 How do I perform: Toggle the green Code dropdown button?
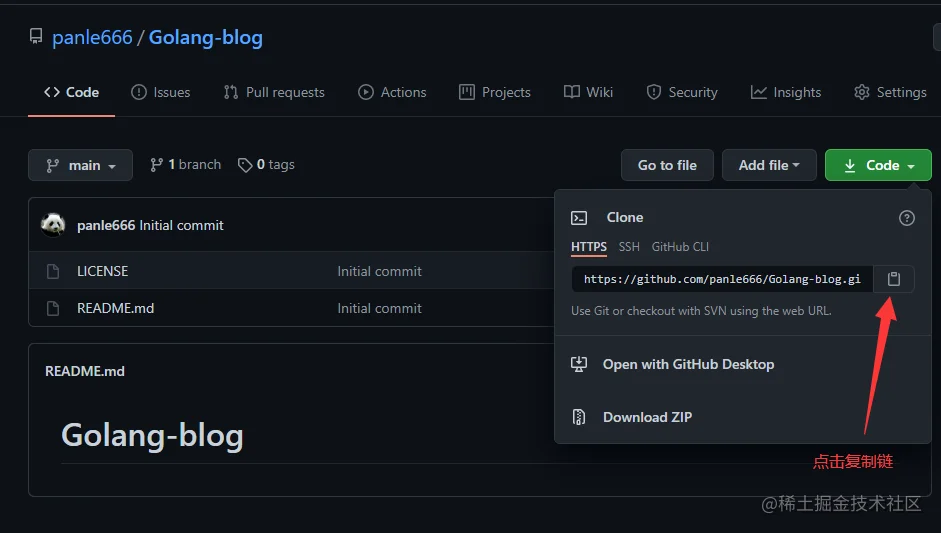(x=879, y=165)
